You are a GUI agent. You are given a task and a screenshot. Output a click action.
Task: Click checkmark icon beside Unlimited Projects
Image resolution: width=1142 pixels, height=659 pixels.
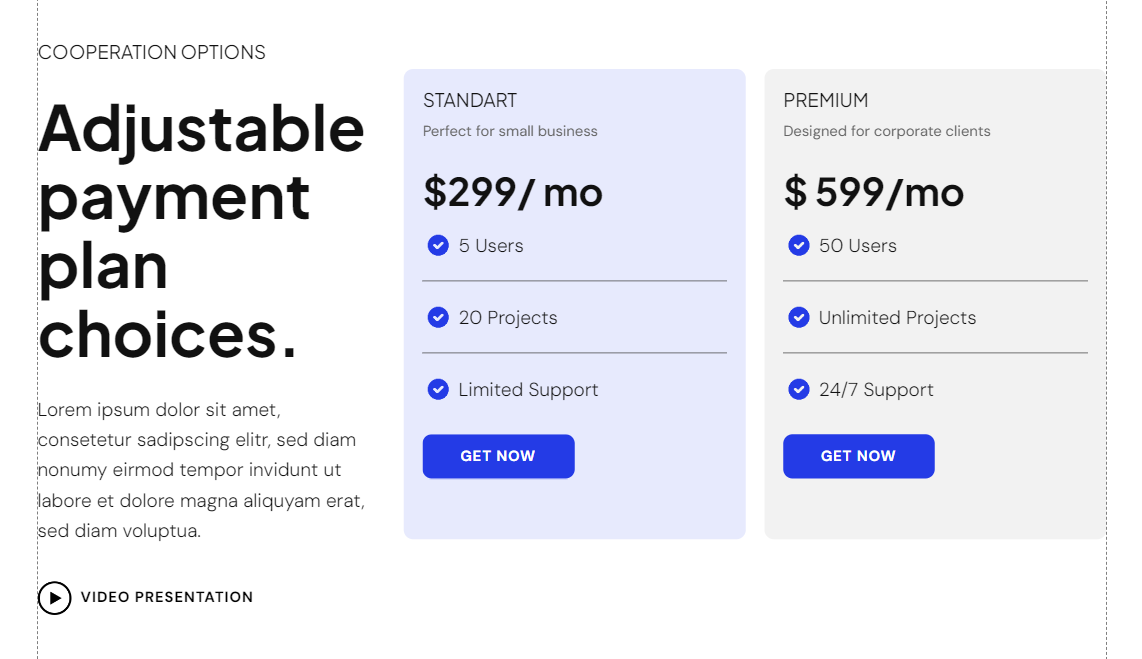click(798, 317)
